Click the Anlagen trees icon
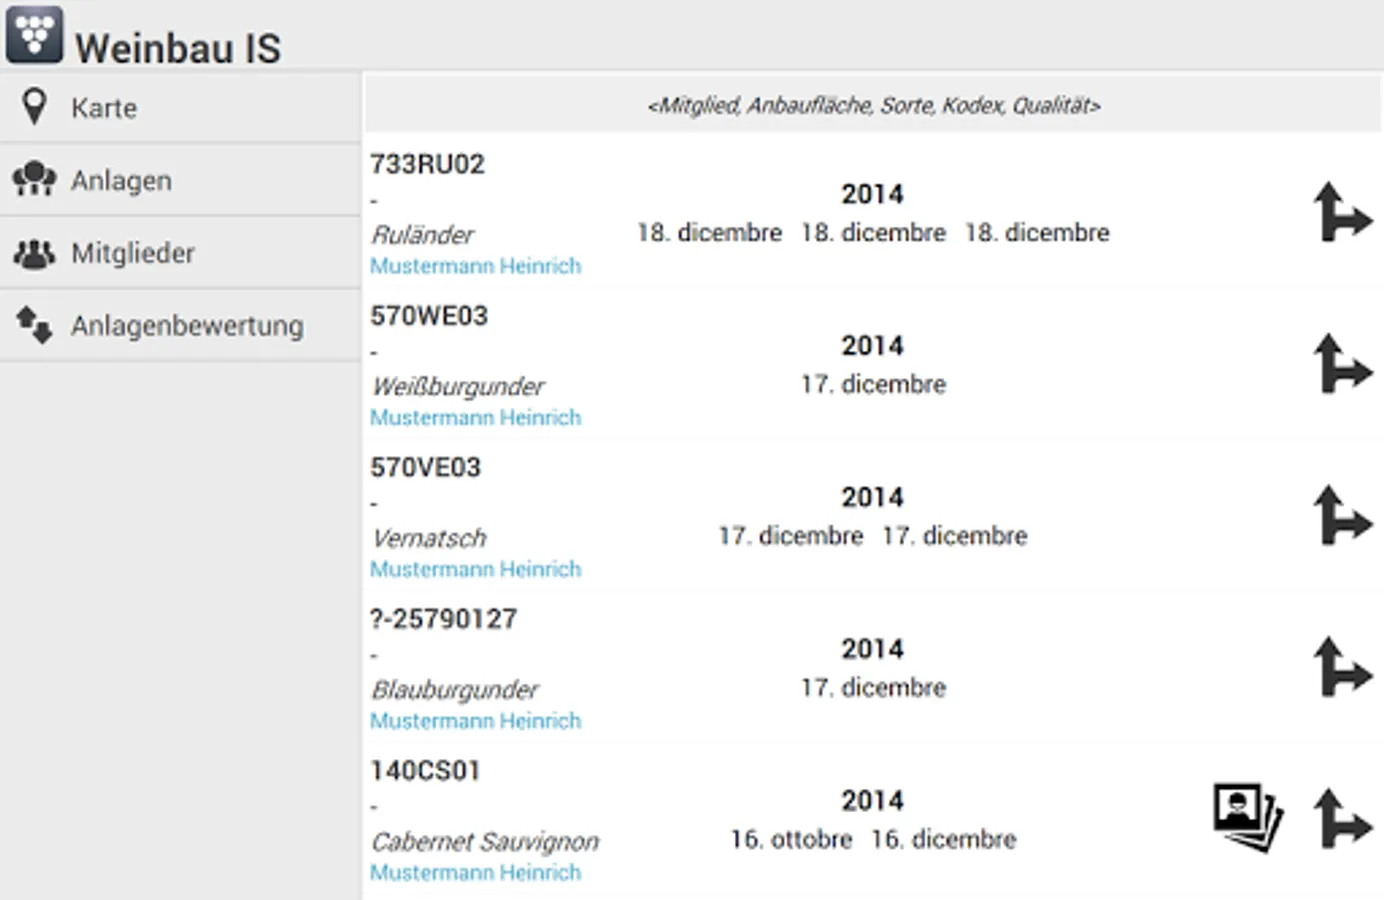 point(34,180)
